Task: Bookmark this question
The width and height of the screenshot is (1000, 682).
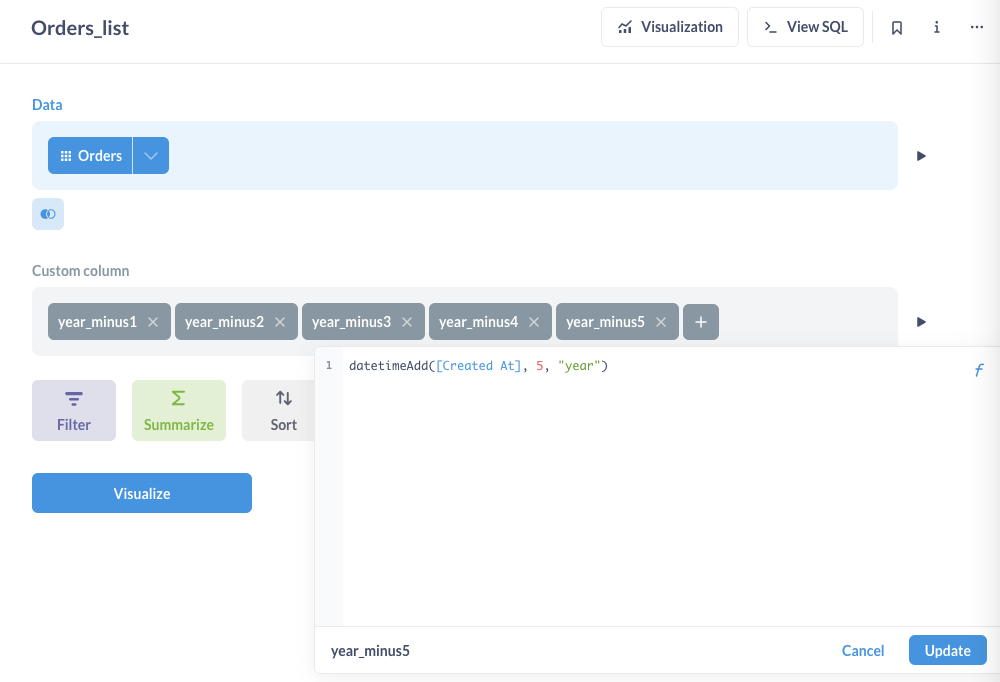Action: tap(897, 27)
